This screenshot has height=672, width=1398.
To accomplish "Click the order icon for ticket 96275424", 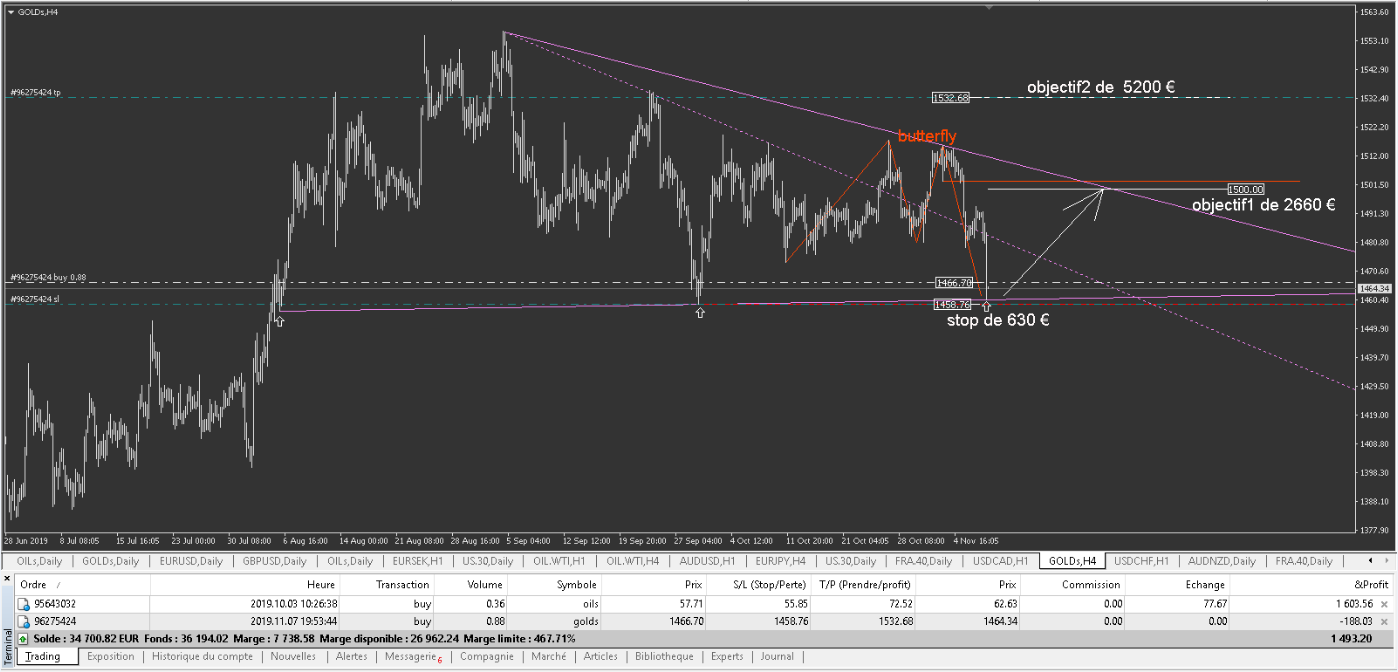I will point(23,620).
